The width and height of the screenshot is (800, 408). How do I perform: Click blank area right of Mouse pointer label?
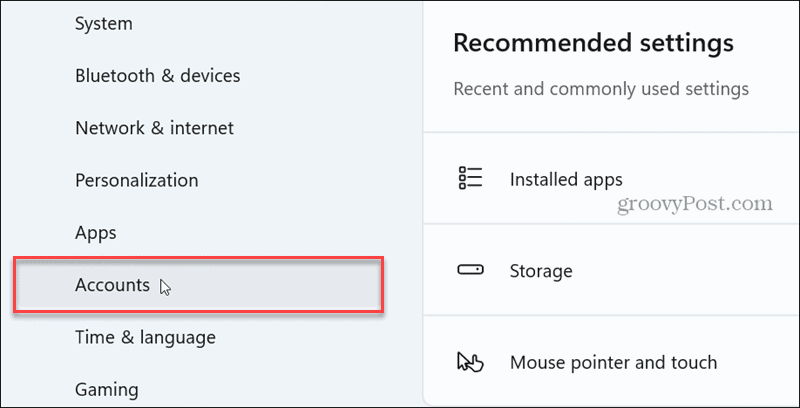pyautogui.click(x=760, y=362)
